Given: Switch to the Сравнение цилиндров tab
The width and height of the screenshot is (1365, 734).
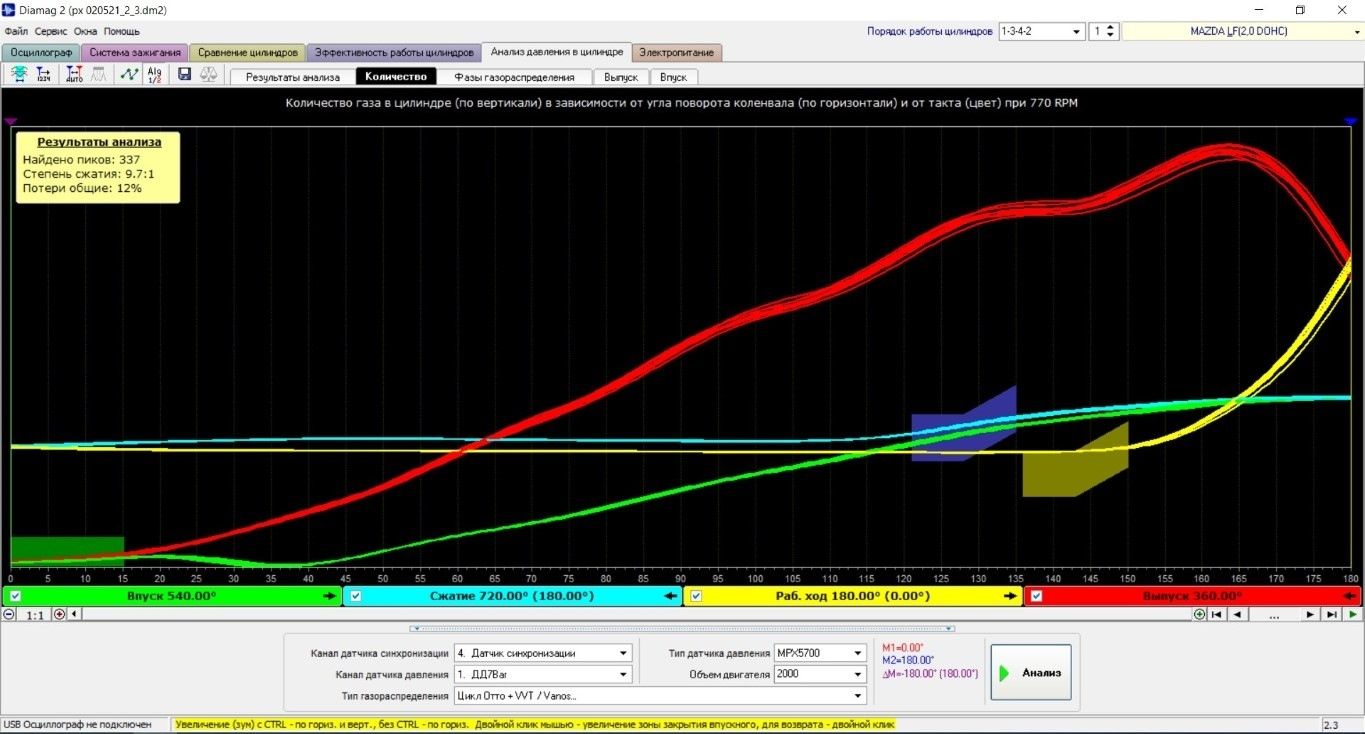Looking at the screenshot, I should tap(247, 52).
